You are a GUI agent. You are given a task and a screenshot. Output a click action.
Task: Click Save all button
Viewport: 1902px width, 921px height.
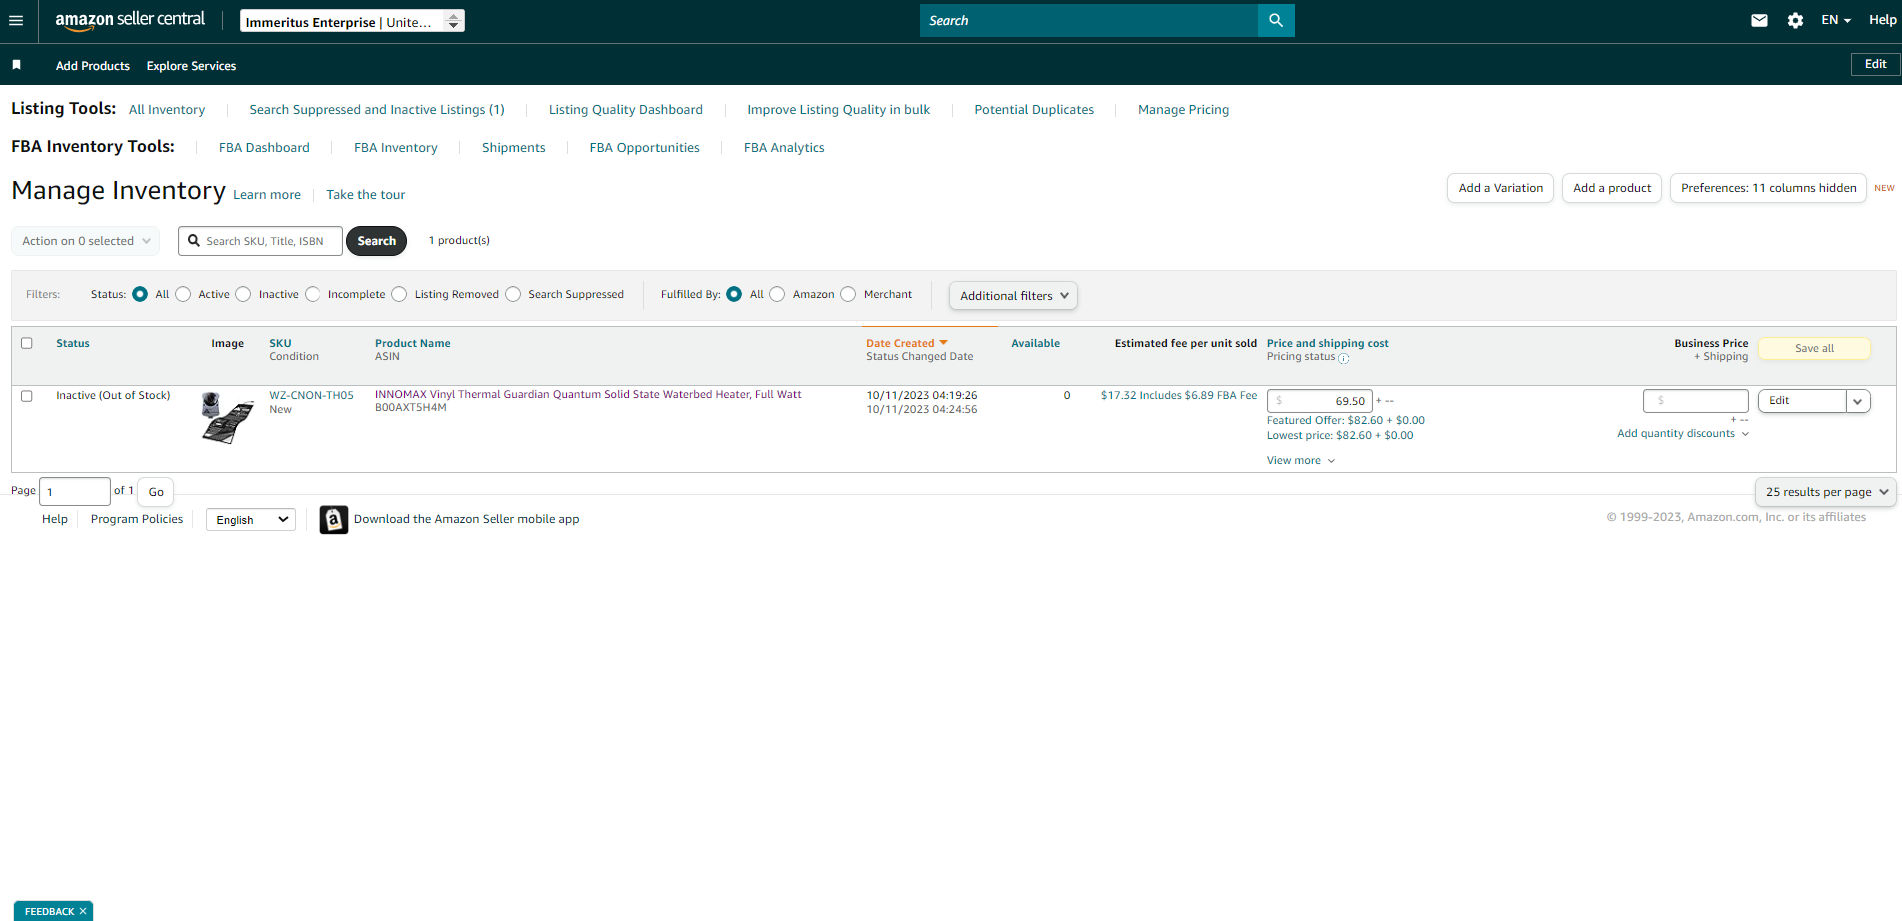pyautogui.click(x=1814, y=348)
